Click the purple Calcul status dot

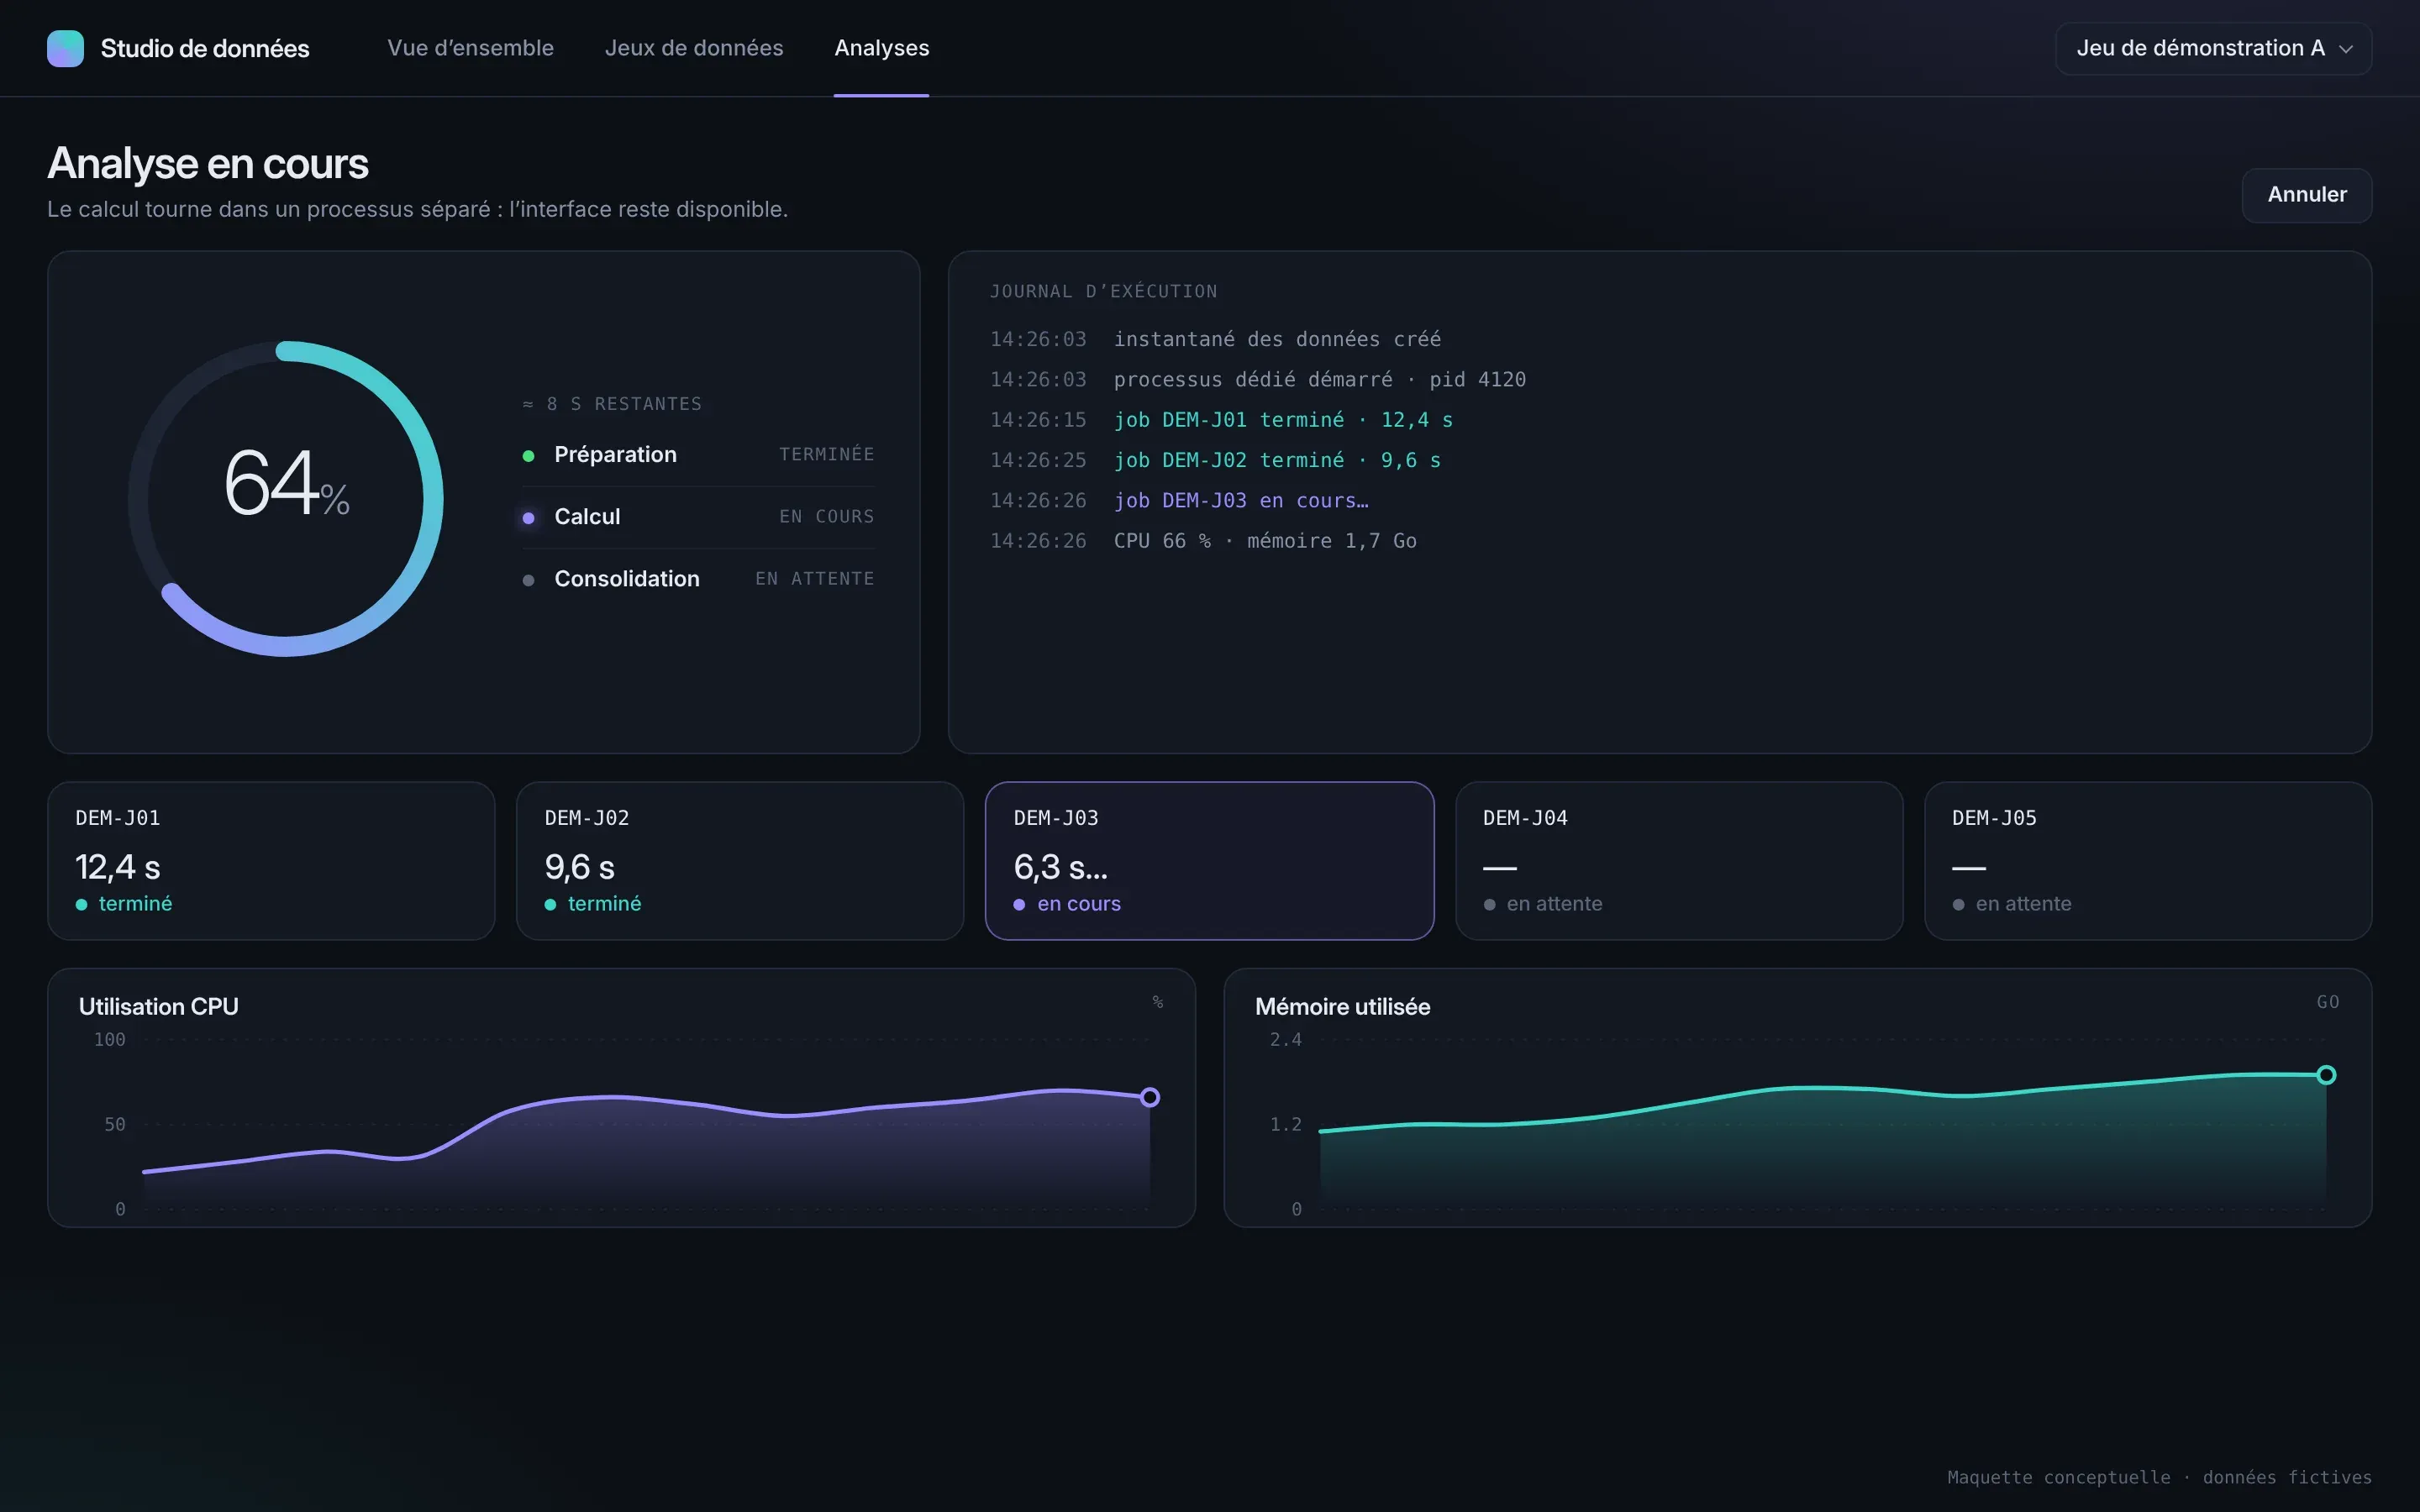pyautogui.click(x=529, y=518)
